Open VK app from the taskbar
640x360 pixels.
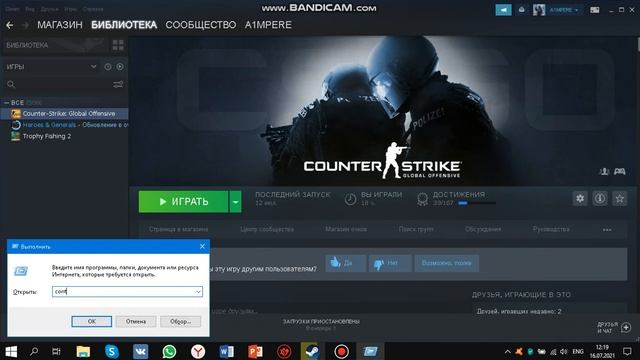click(x=140, y=351)
